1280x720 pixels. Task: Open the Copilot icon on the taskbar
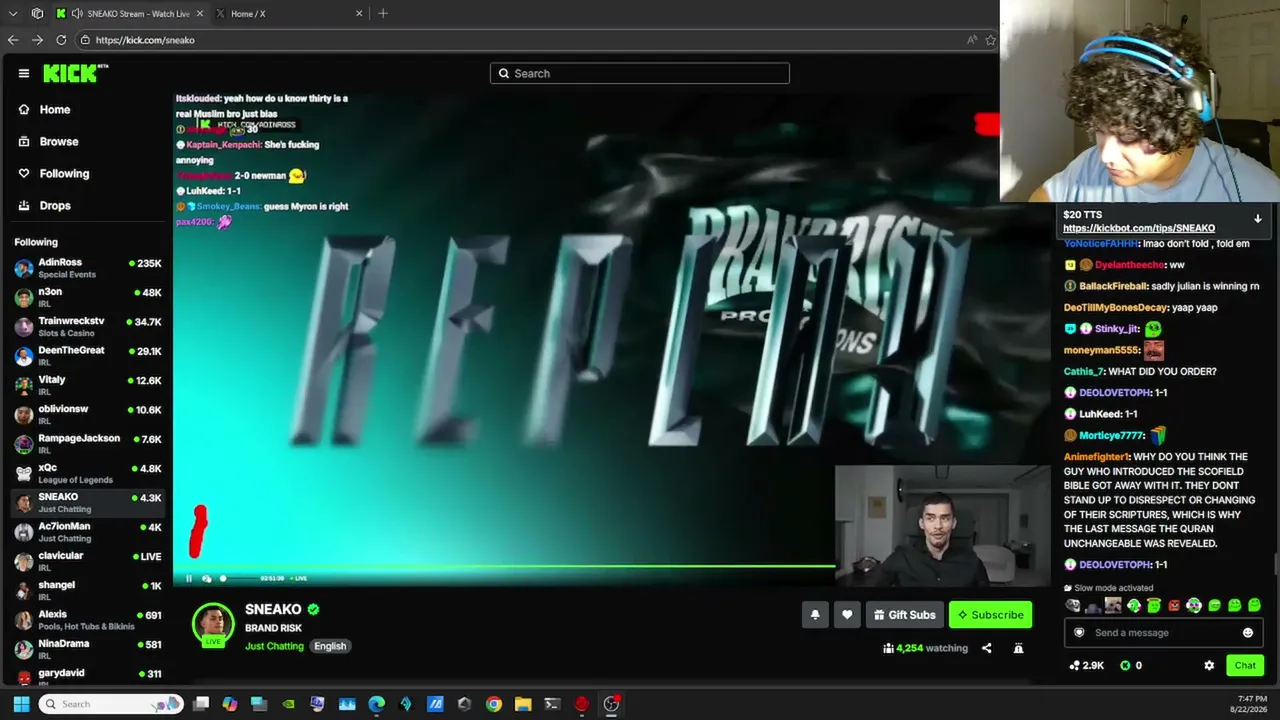230,704
